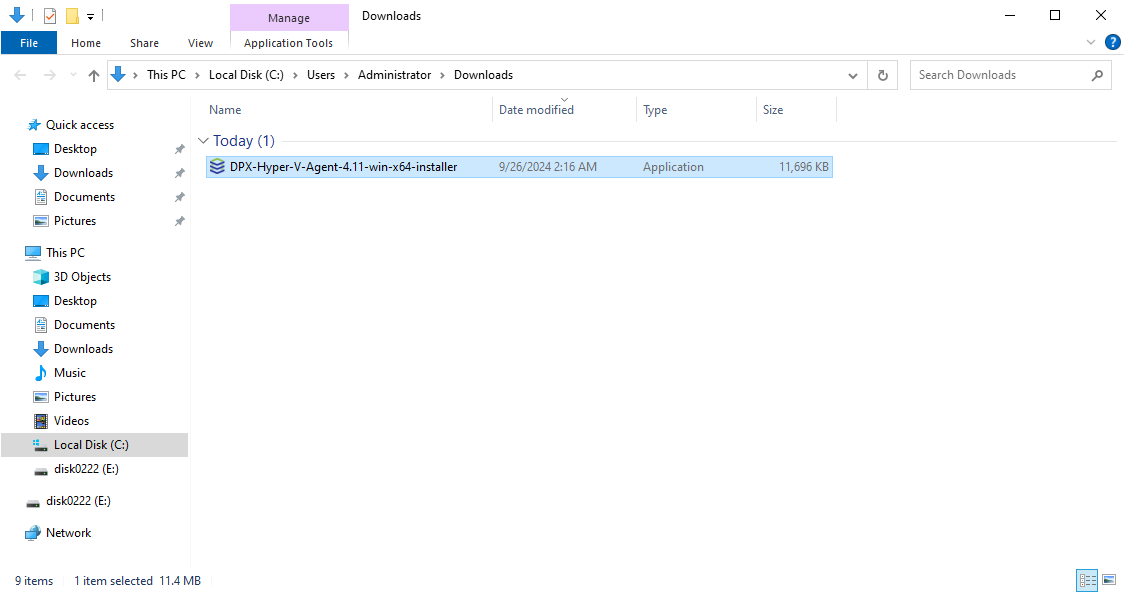
Task: Click the Refresh button beside address bar
Action: coord(882,75)
